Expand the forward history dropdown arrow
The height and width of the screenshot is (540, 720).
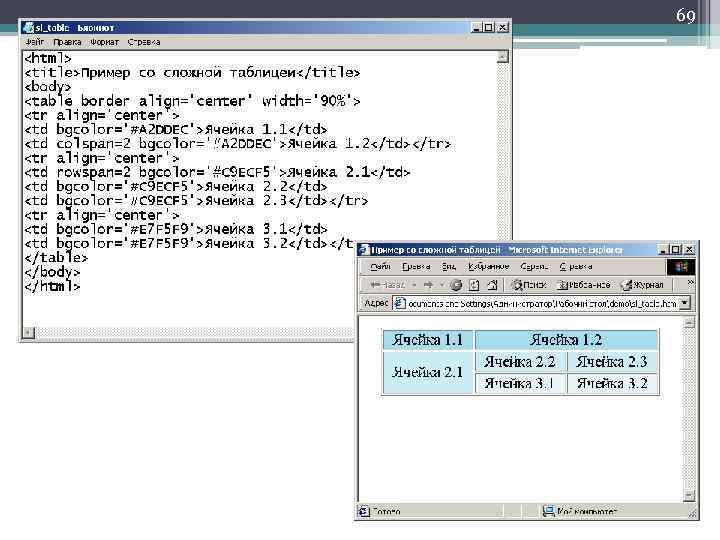(442, 285)
